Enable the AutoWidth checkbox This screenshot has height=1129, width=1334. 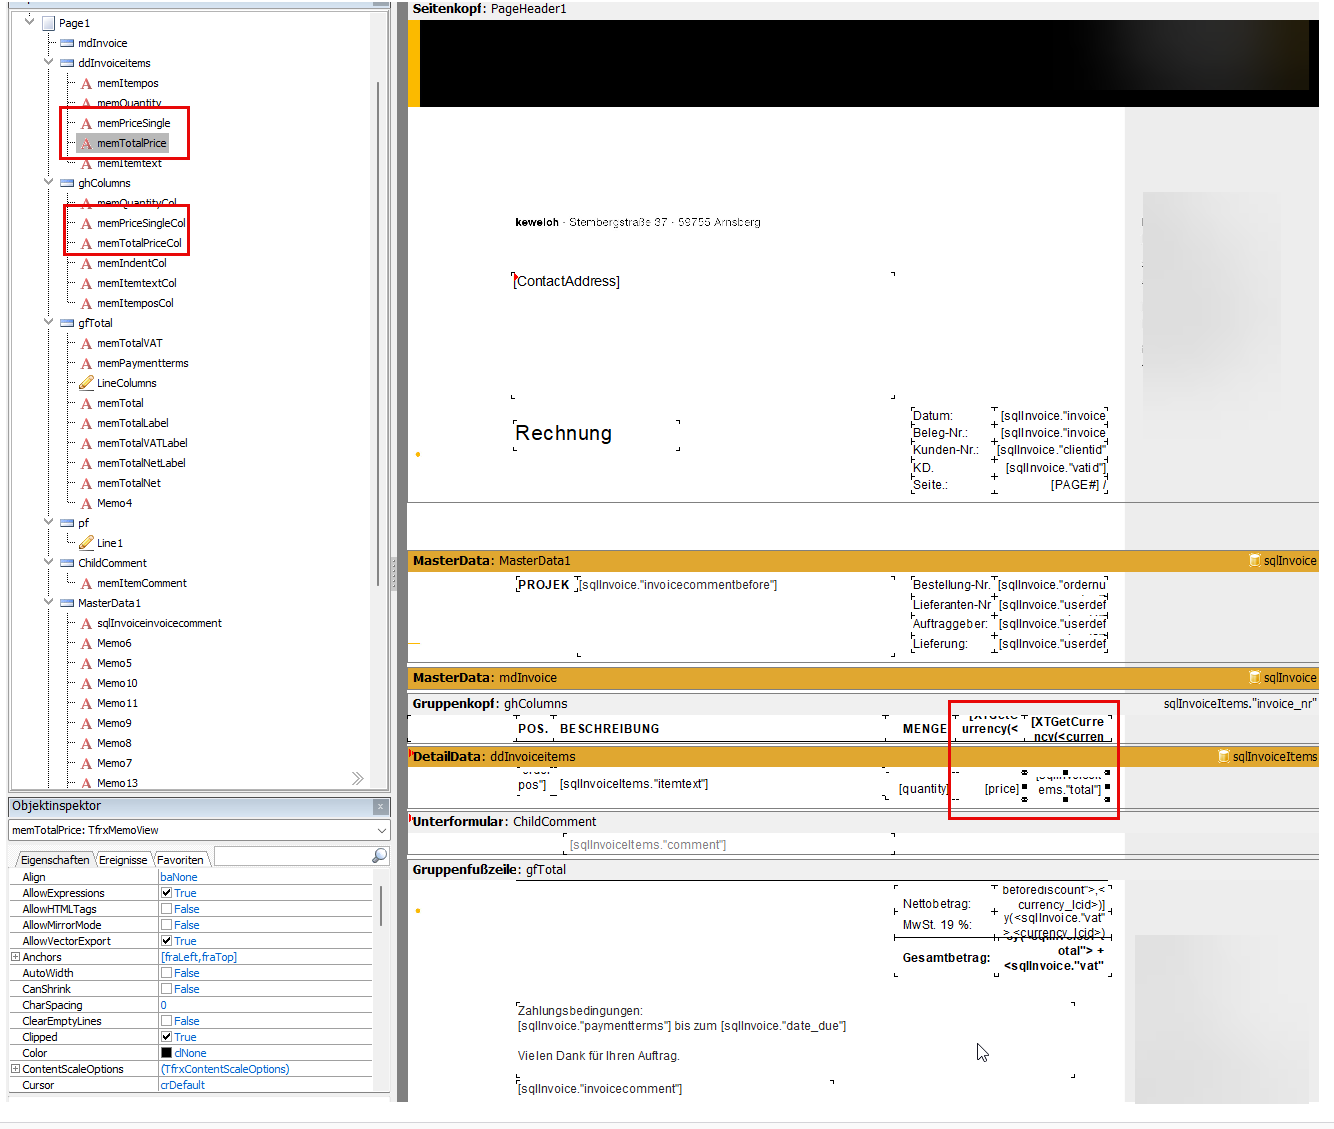pos(166,973)
